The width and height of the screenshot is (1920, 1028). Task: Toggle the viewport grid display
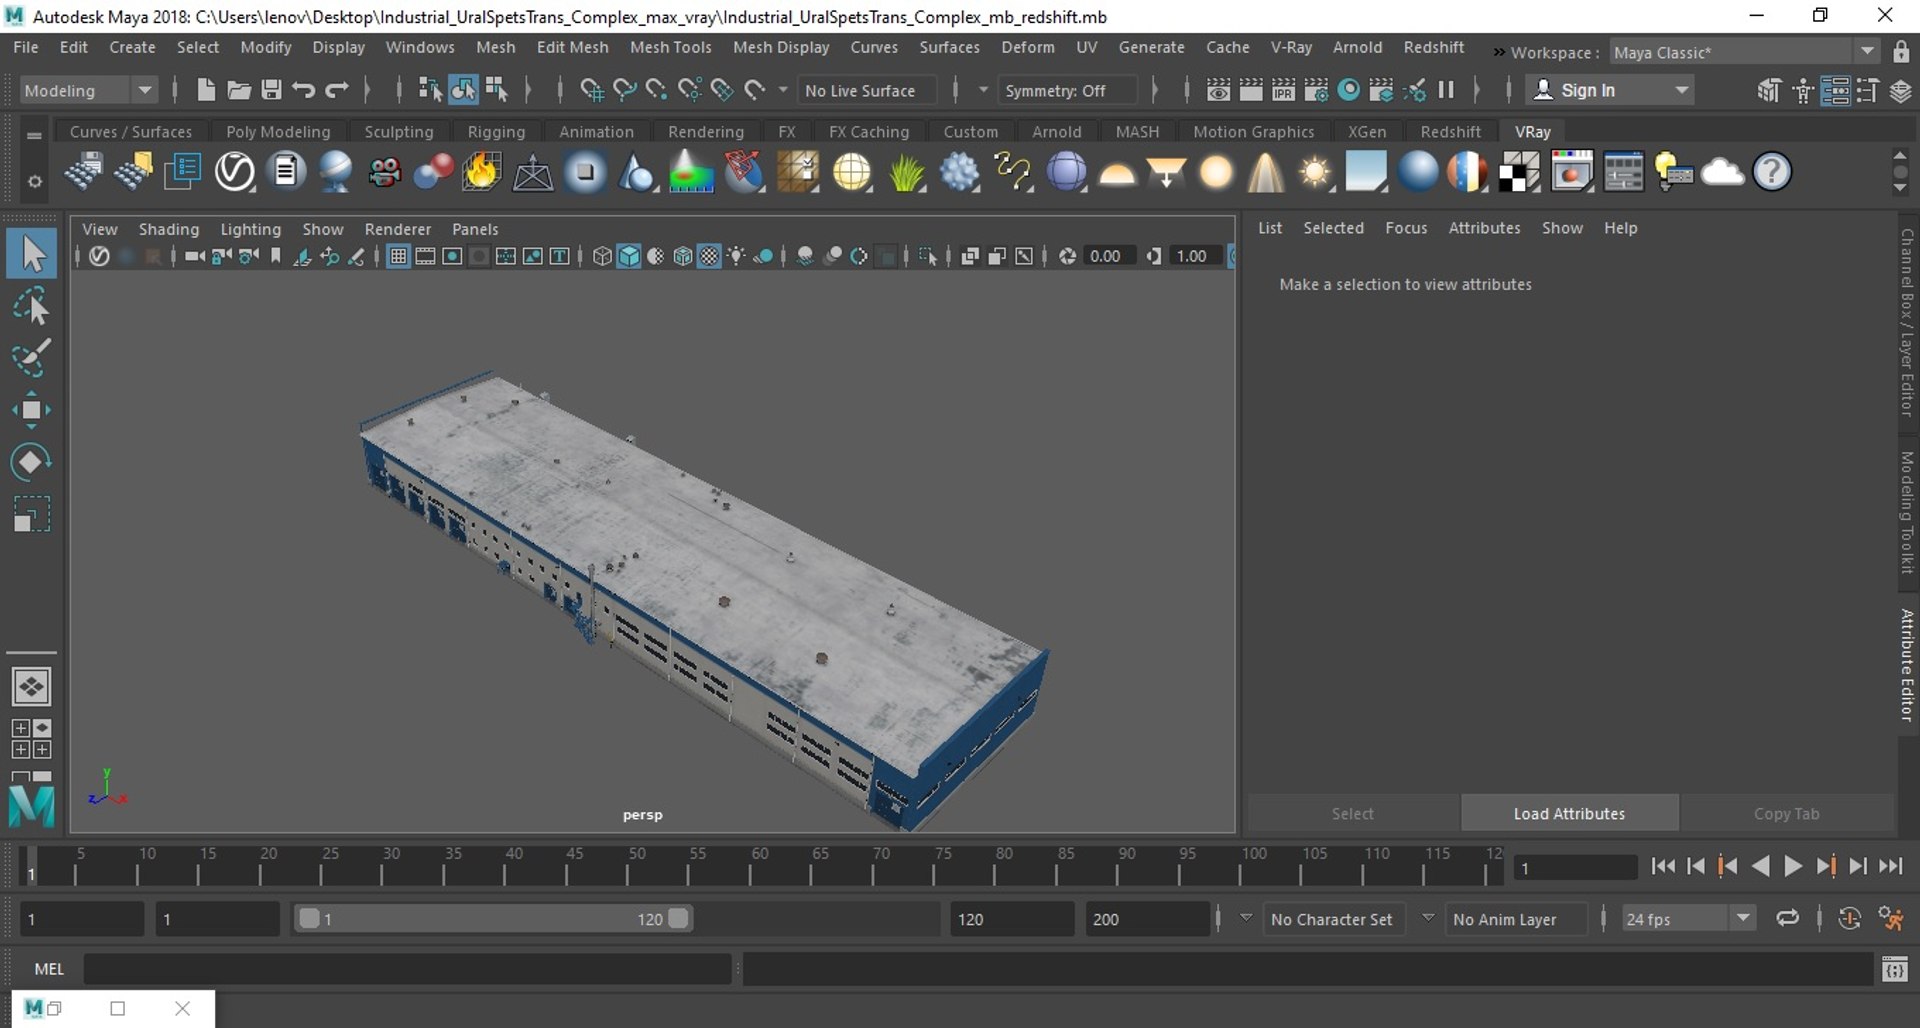pyautogui.click(x=398, y=256)
